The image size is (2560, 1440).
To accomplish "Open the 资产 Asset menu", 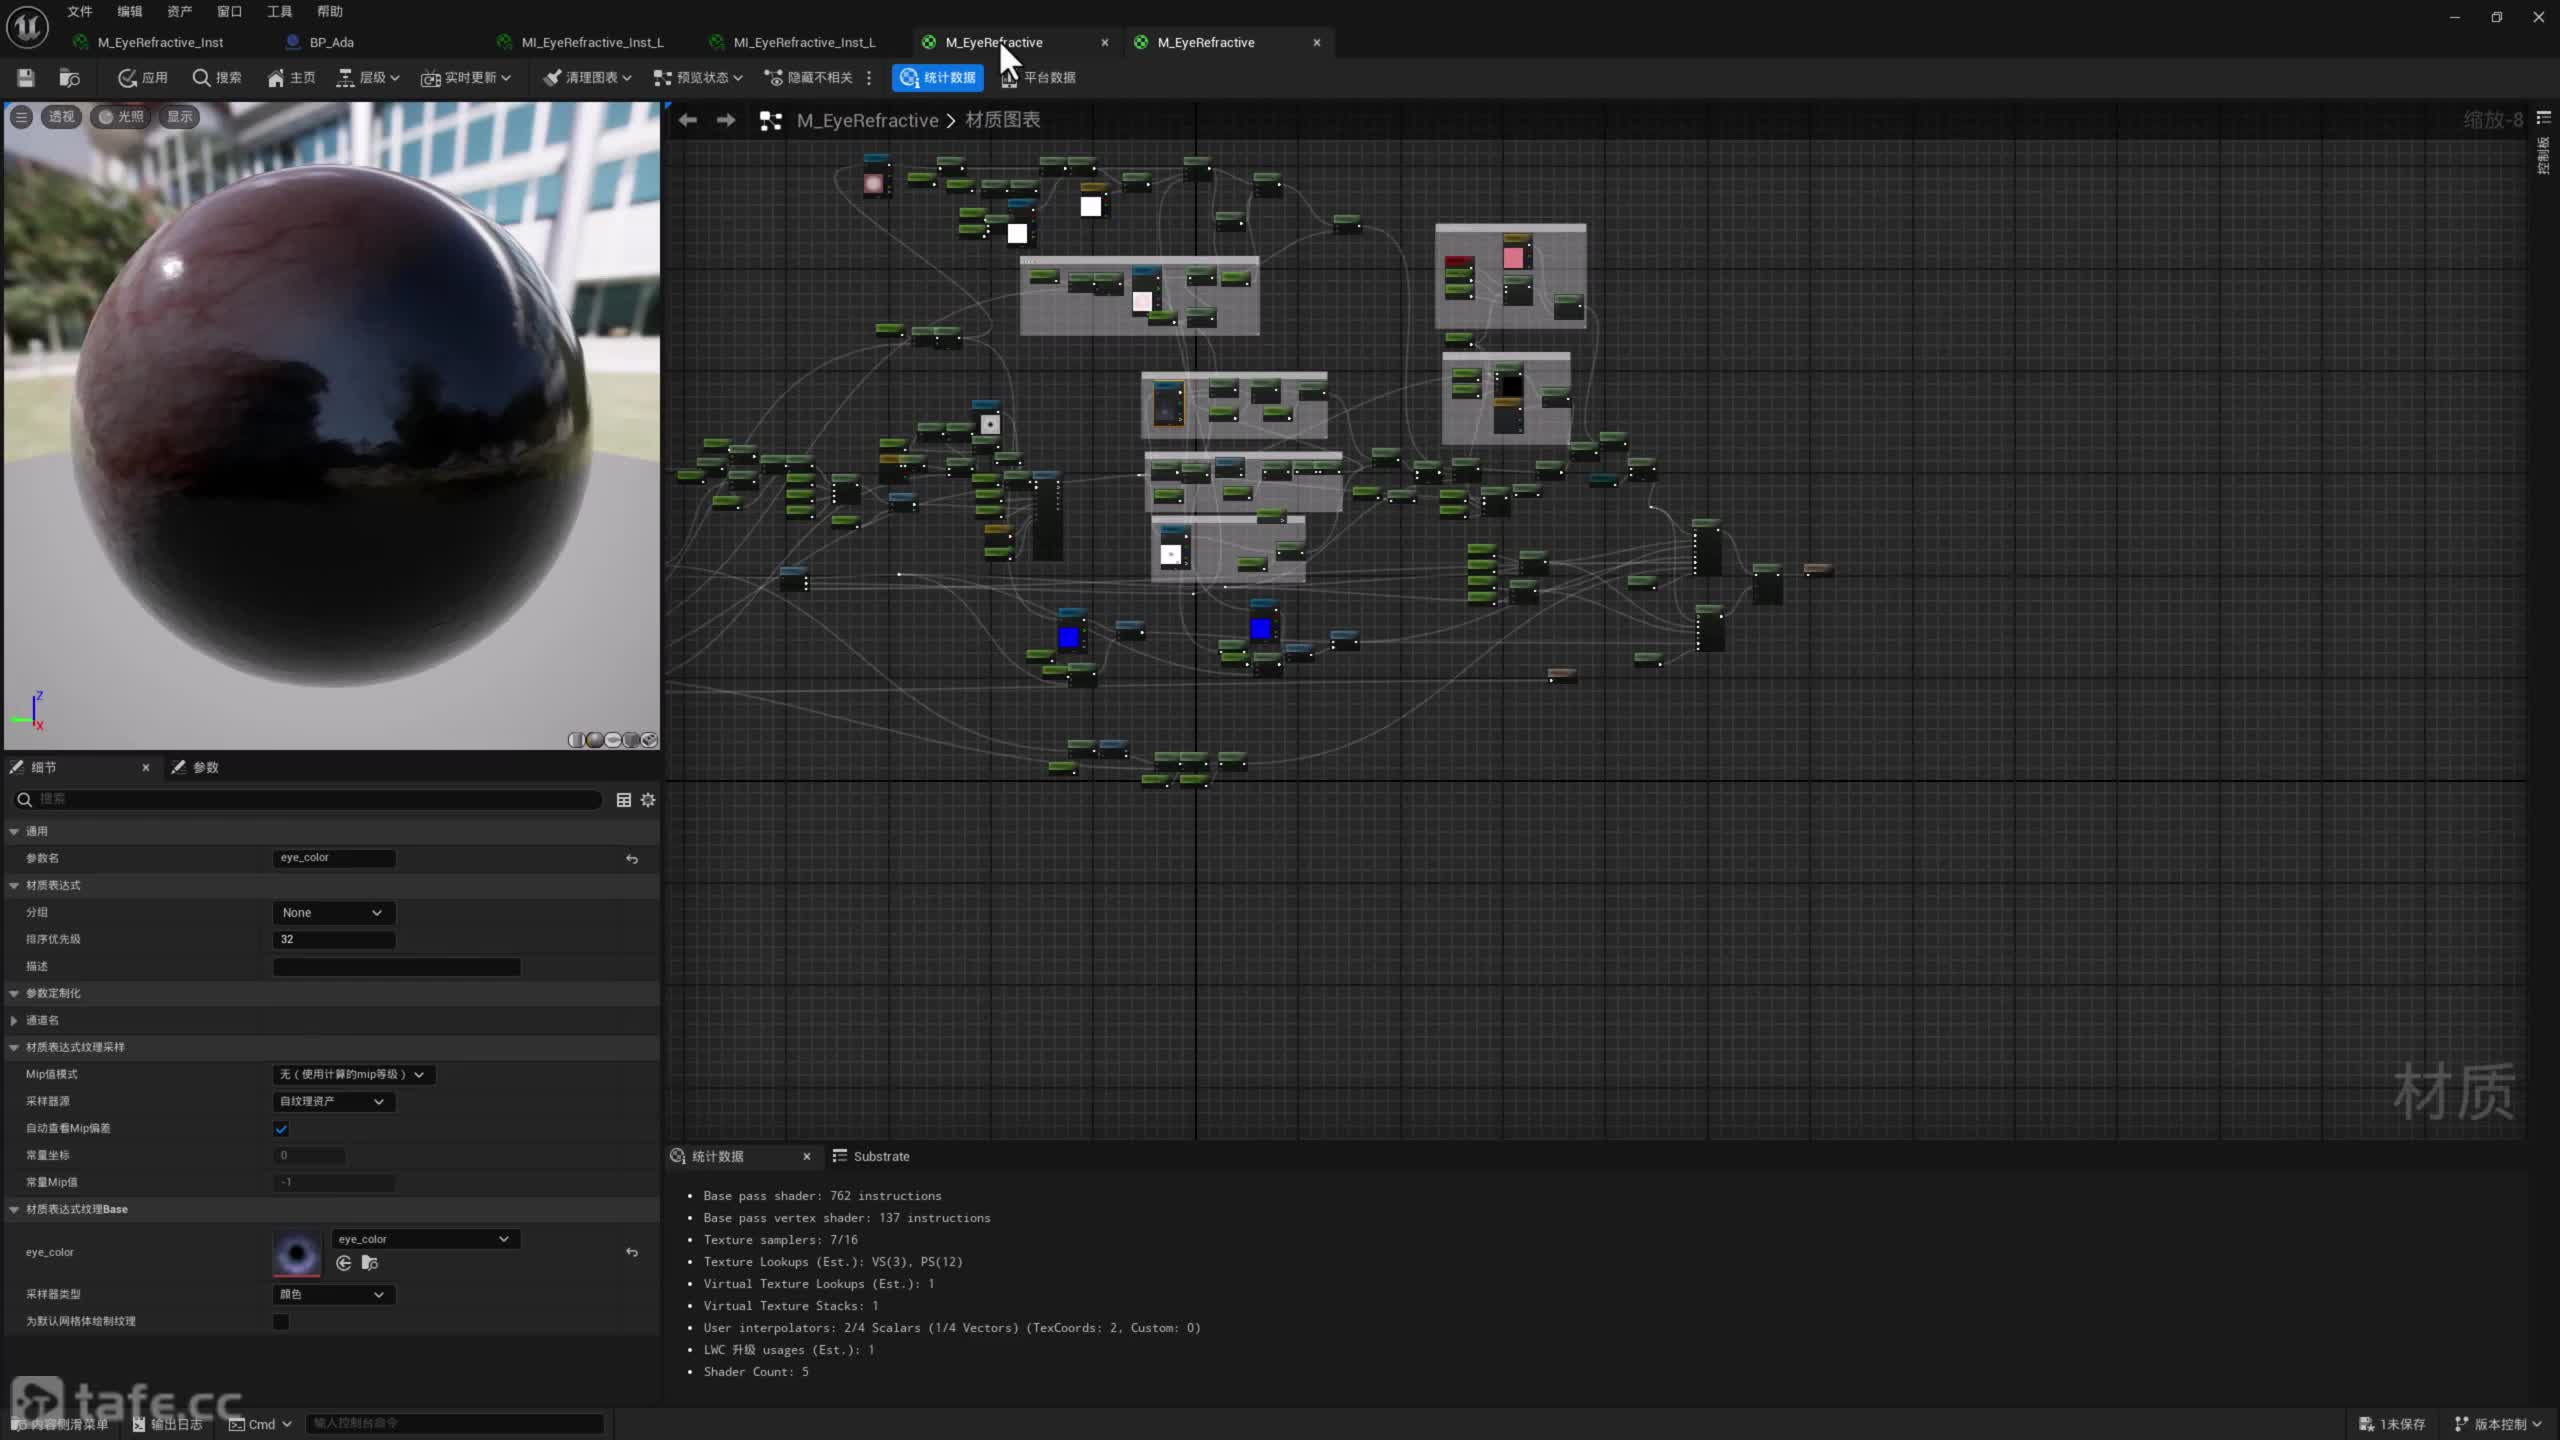I will tap(180, 12).
